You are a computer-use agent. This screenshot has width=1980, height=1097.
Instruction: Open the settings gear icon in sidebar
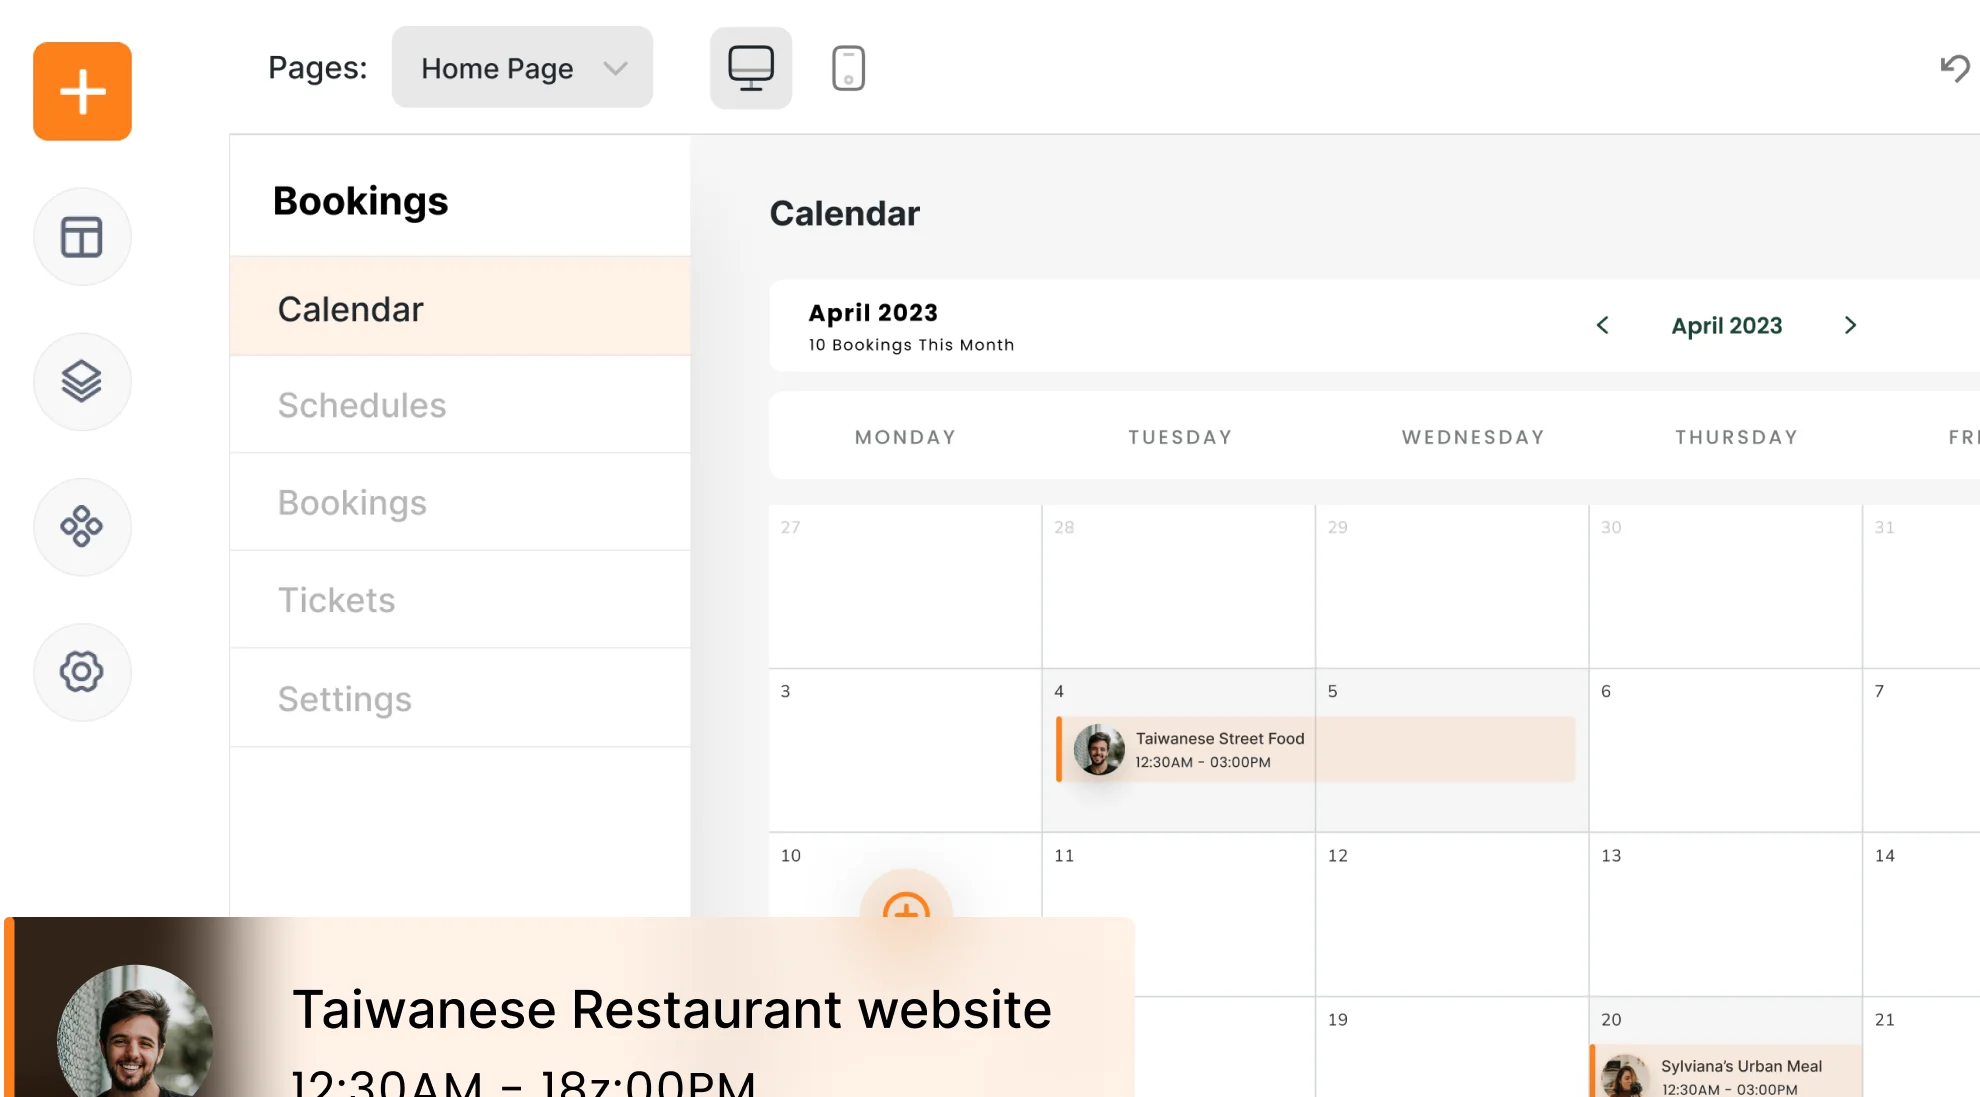coord(82,672)
